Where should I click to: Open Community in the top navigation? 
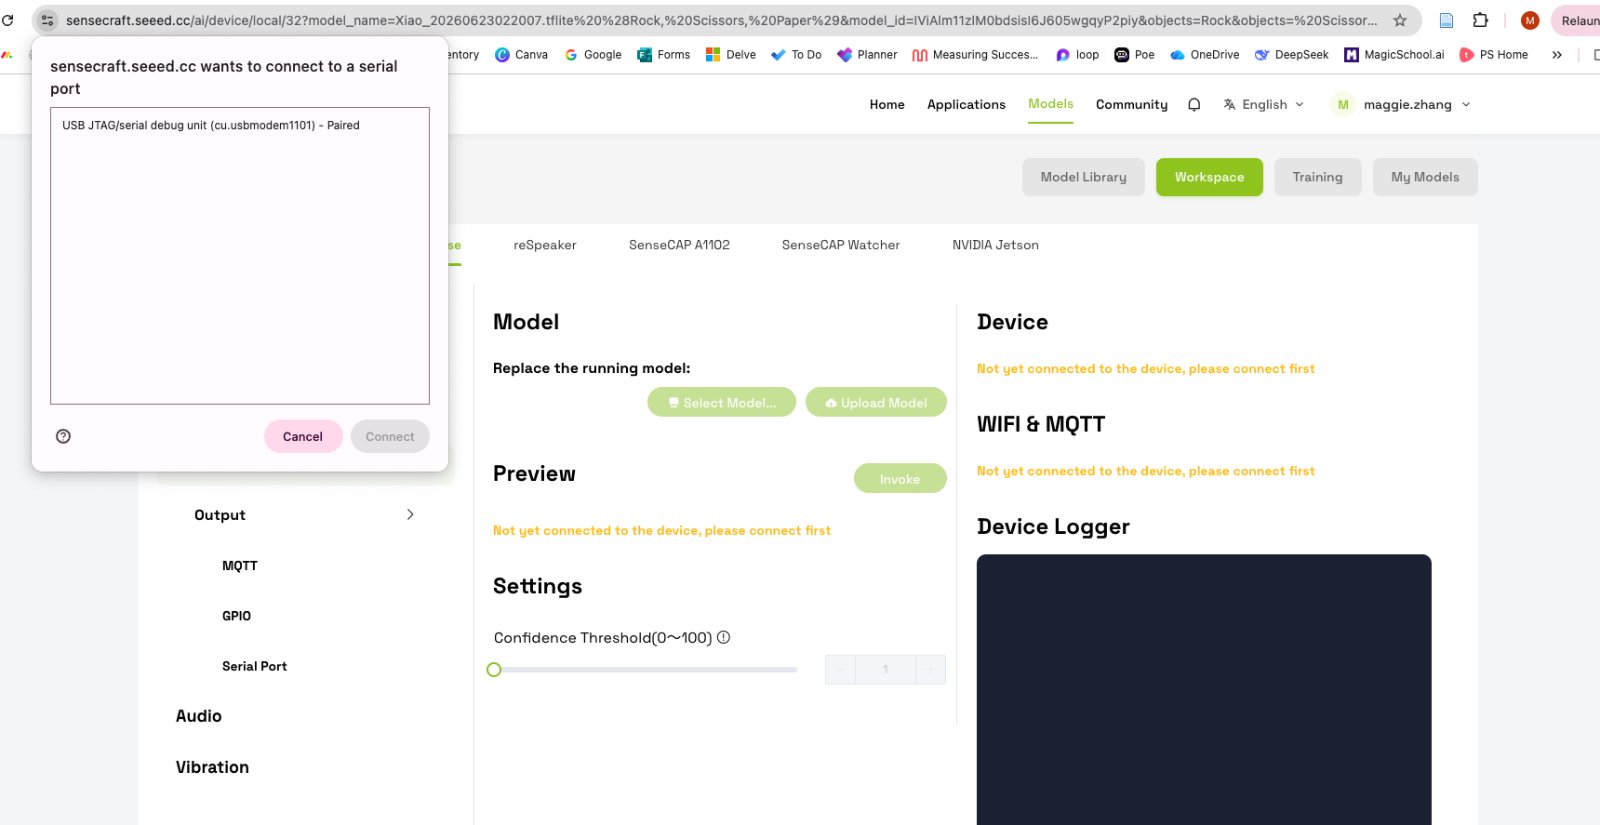(1132, 104)
